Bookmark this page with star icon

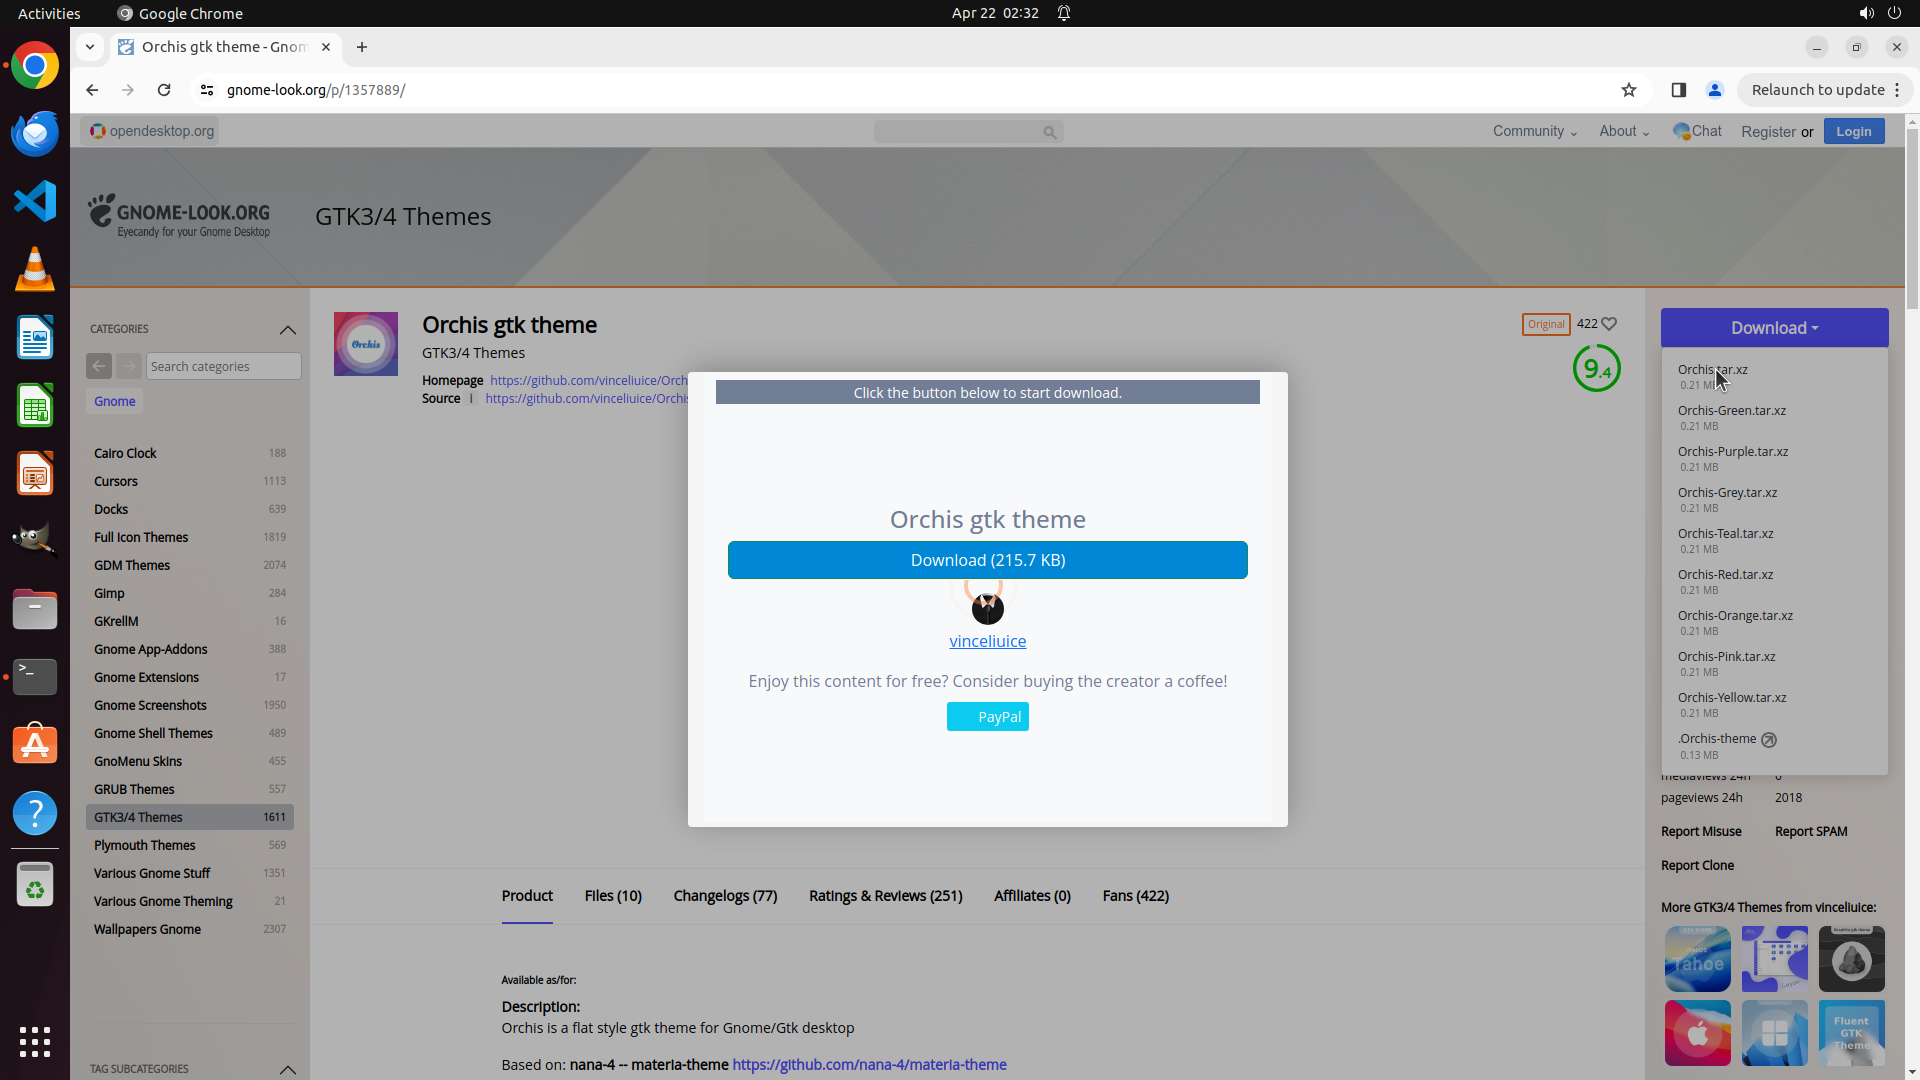tap(1629, 90)
